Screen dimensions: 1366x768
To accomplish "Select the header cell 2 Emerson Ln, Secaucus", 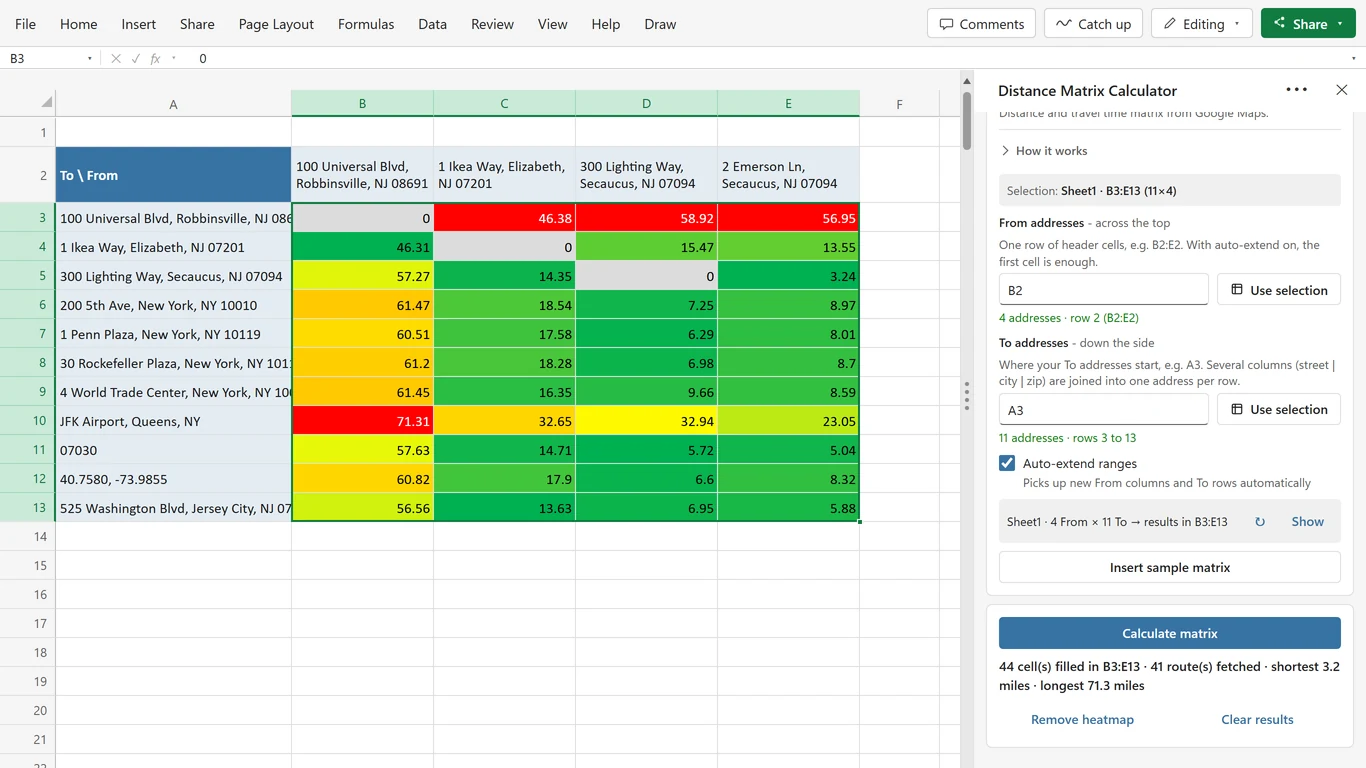I will [788, 175].
